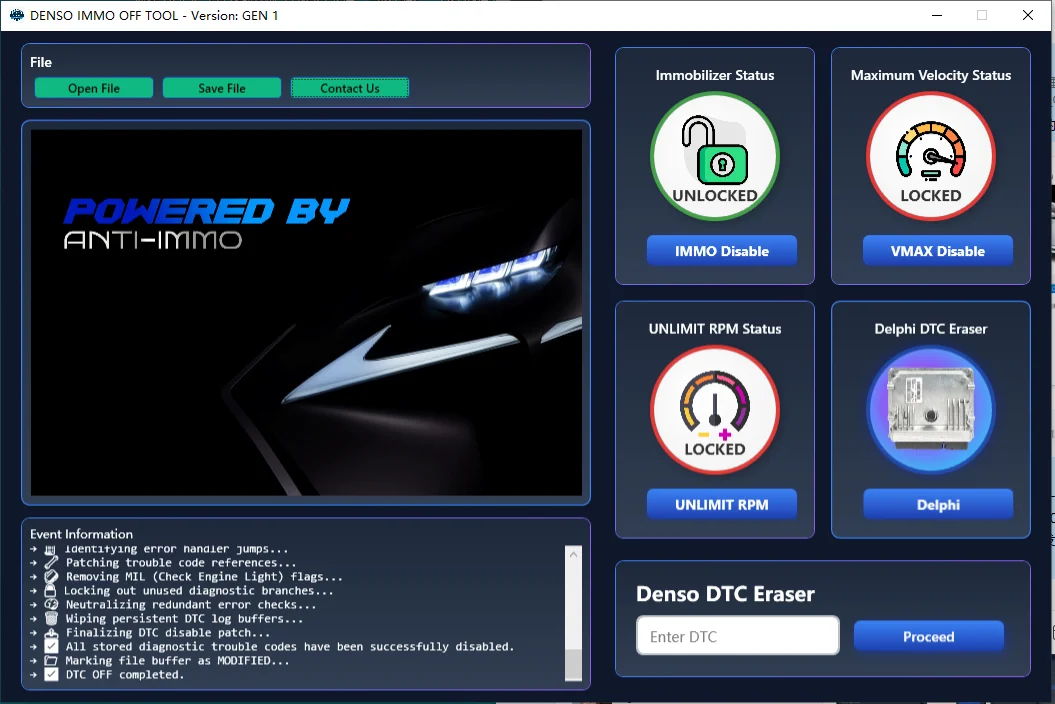Click the Event Information scrollbar up arrow
The height and width of the screenshot is (704, 1055).
(x=573, y=555)
